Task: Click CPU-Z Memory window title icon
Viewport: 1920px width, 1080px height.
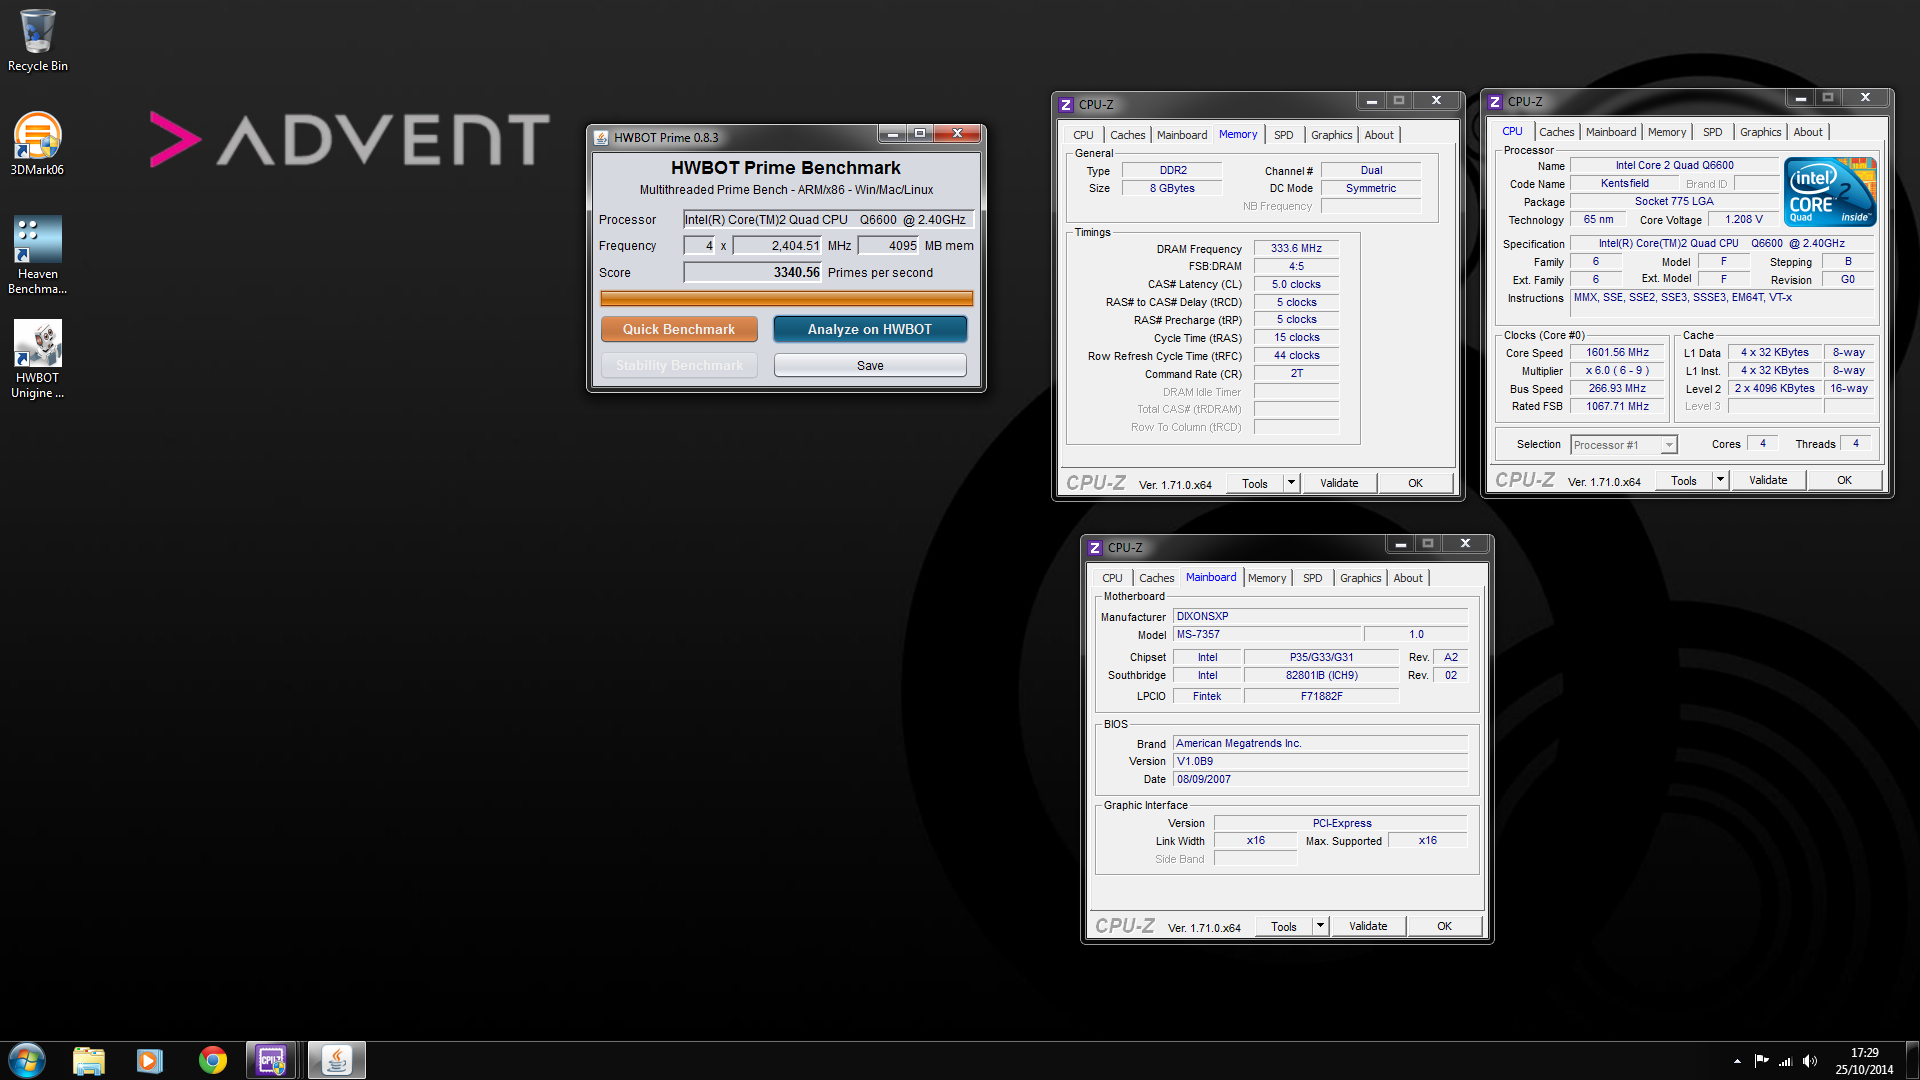Action: [1066, 105]
